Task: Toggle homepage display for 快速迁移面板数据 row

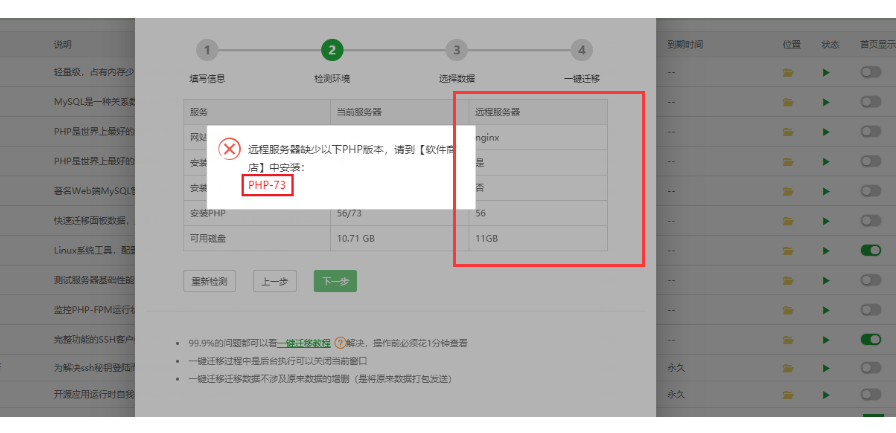Action: [871, 220]
